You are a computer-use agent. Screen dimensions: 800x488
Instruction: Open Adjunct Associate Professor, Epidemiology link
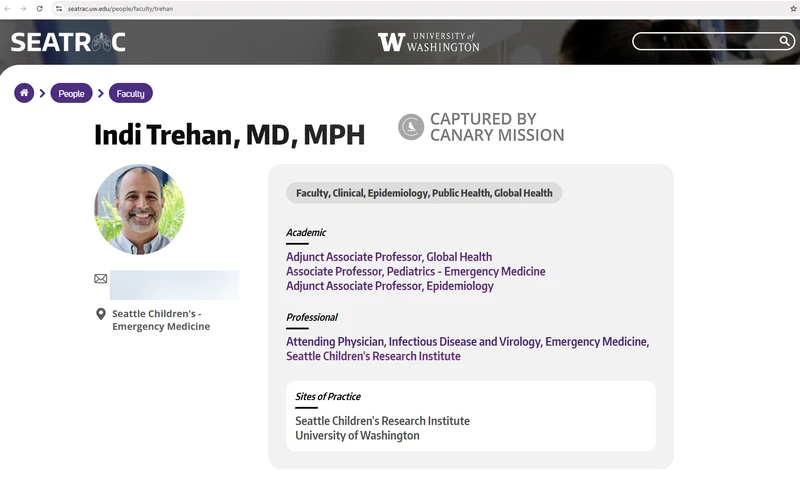click(x=389, y=286)
